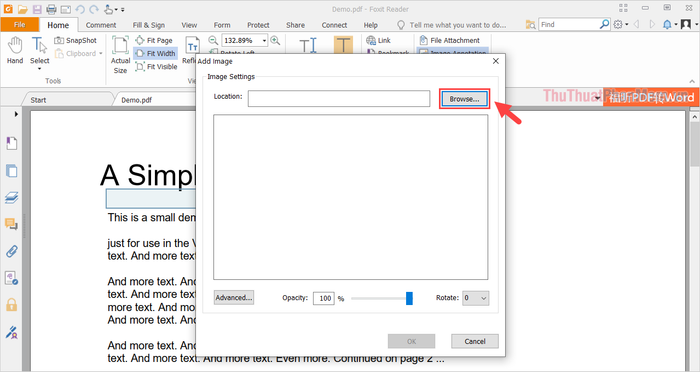Expand the Select tool dropdown arrow
700x372 pixels.
39,69
